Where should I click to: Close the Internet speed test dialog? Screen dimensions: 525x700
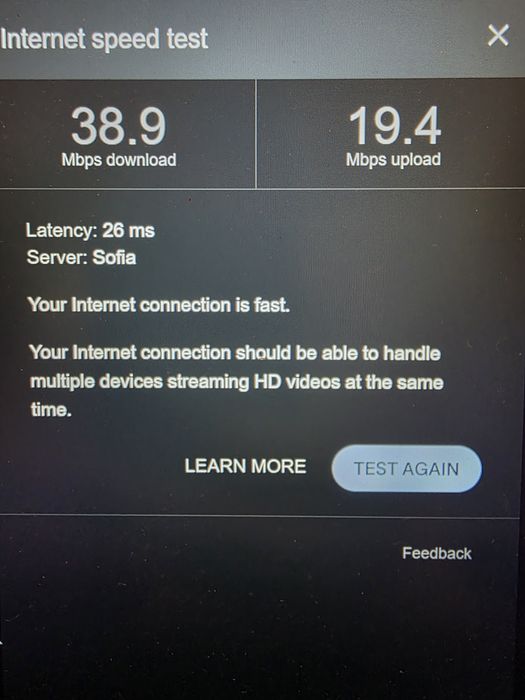(498, 35)
